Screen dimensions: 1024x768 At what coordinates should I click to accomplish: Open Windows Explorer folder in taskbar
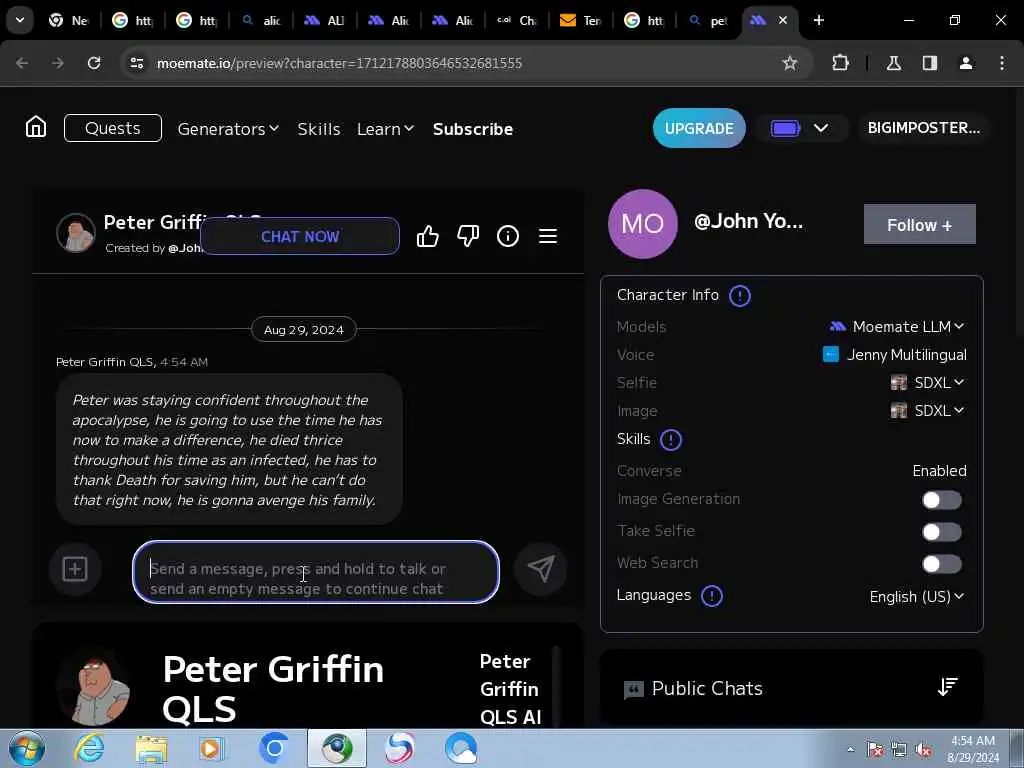pyautogui.click(x=152, y=749)
